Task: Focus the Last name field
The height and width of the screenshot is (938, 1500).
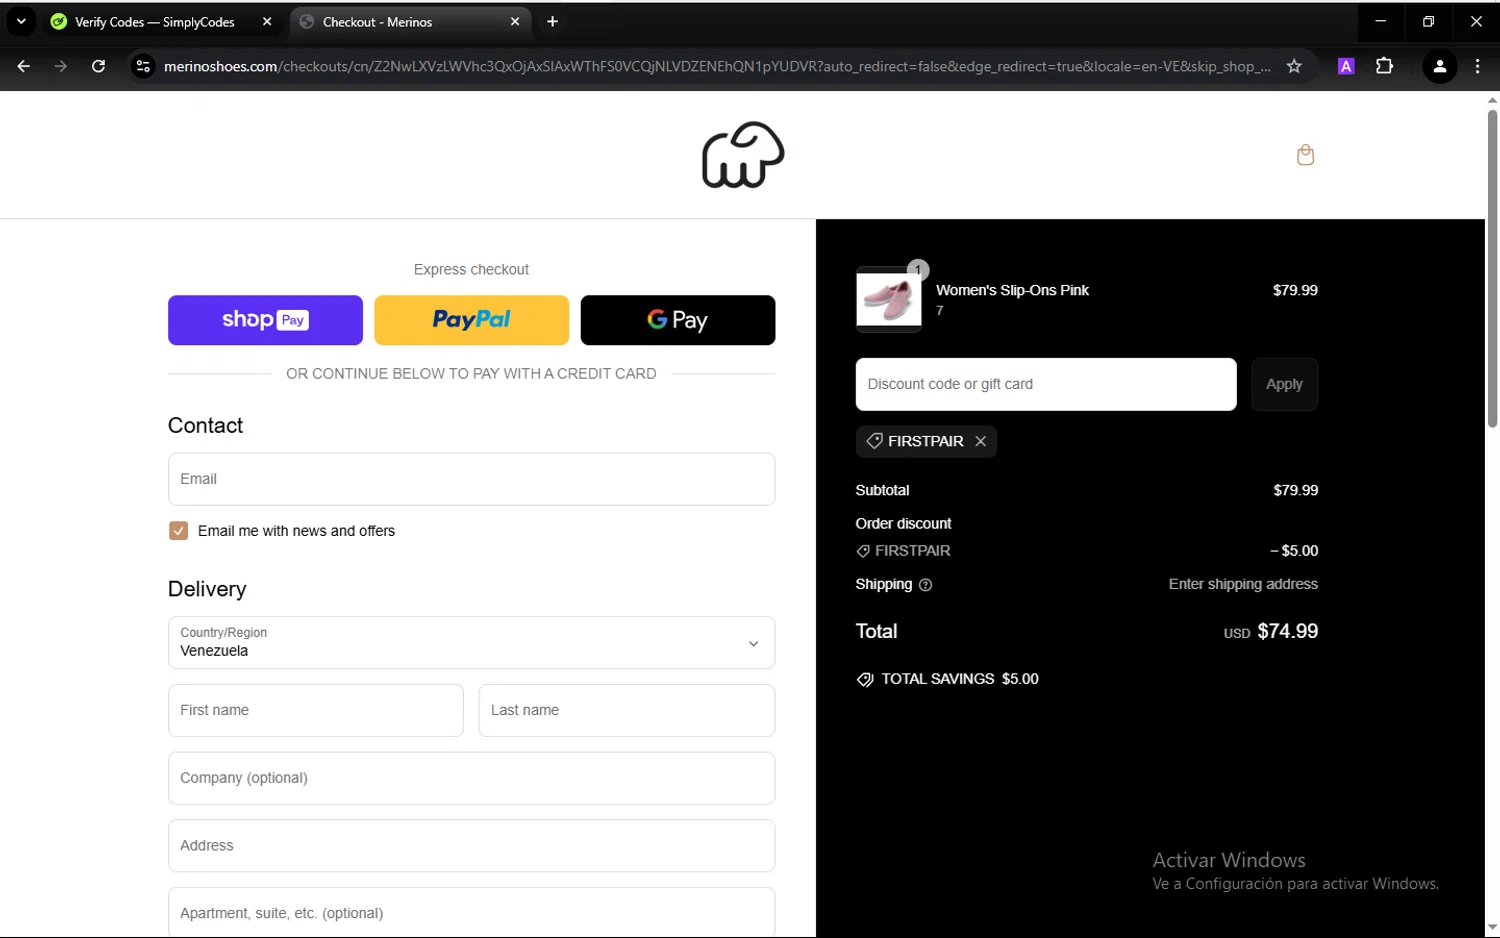Action: (627, 710)
